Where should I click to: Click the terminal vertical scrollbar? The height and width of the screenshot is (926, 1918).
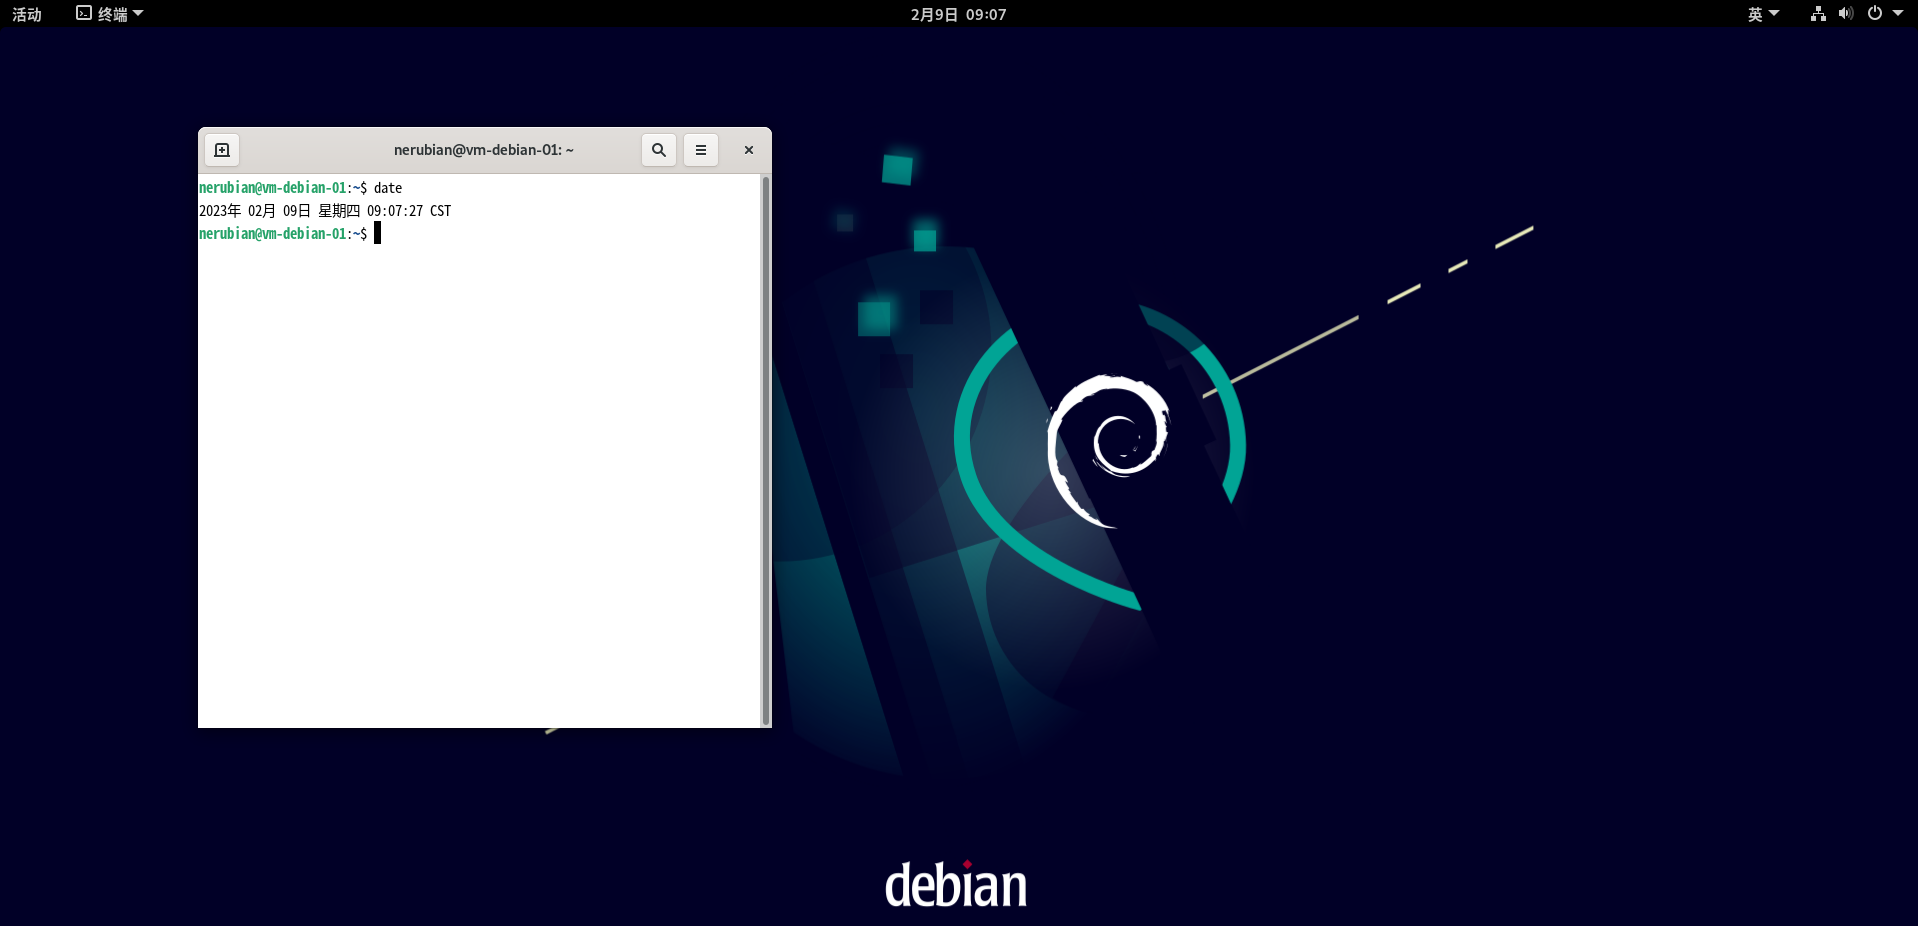(766, 450)
